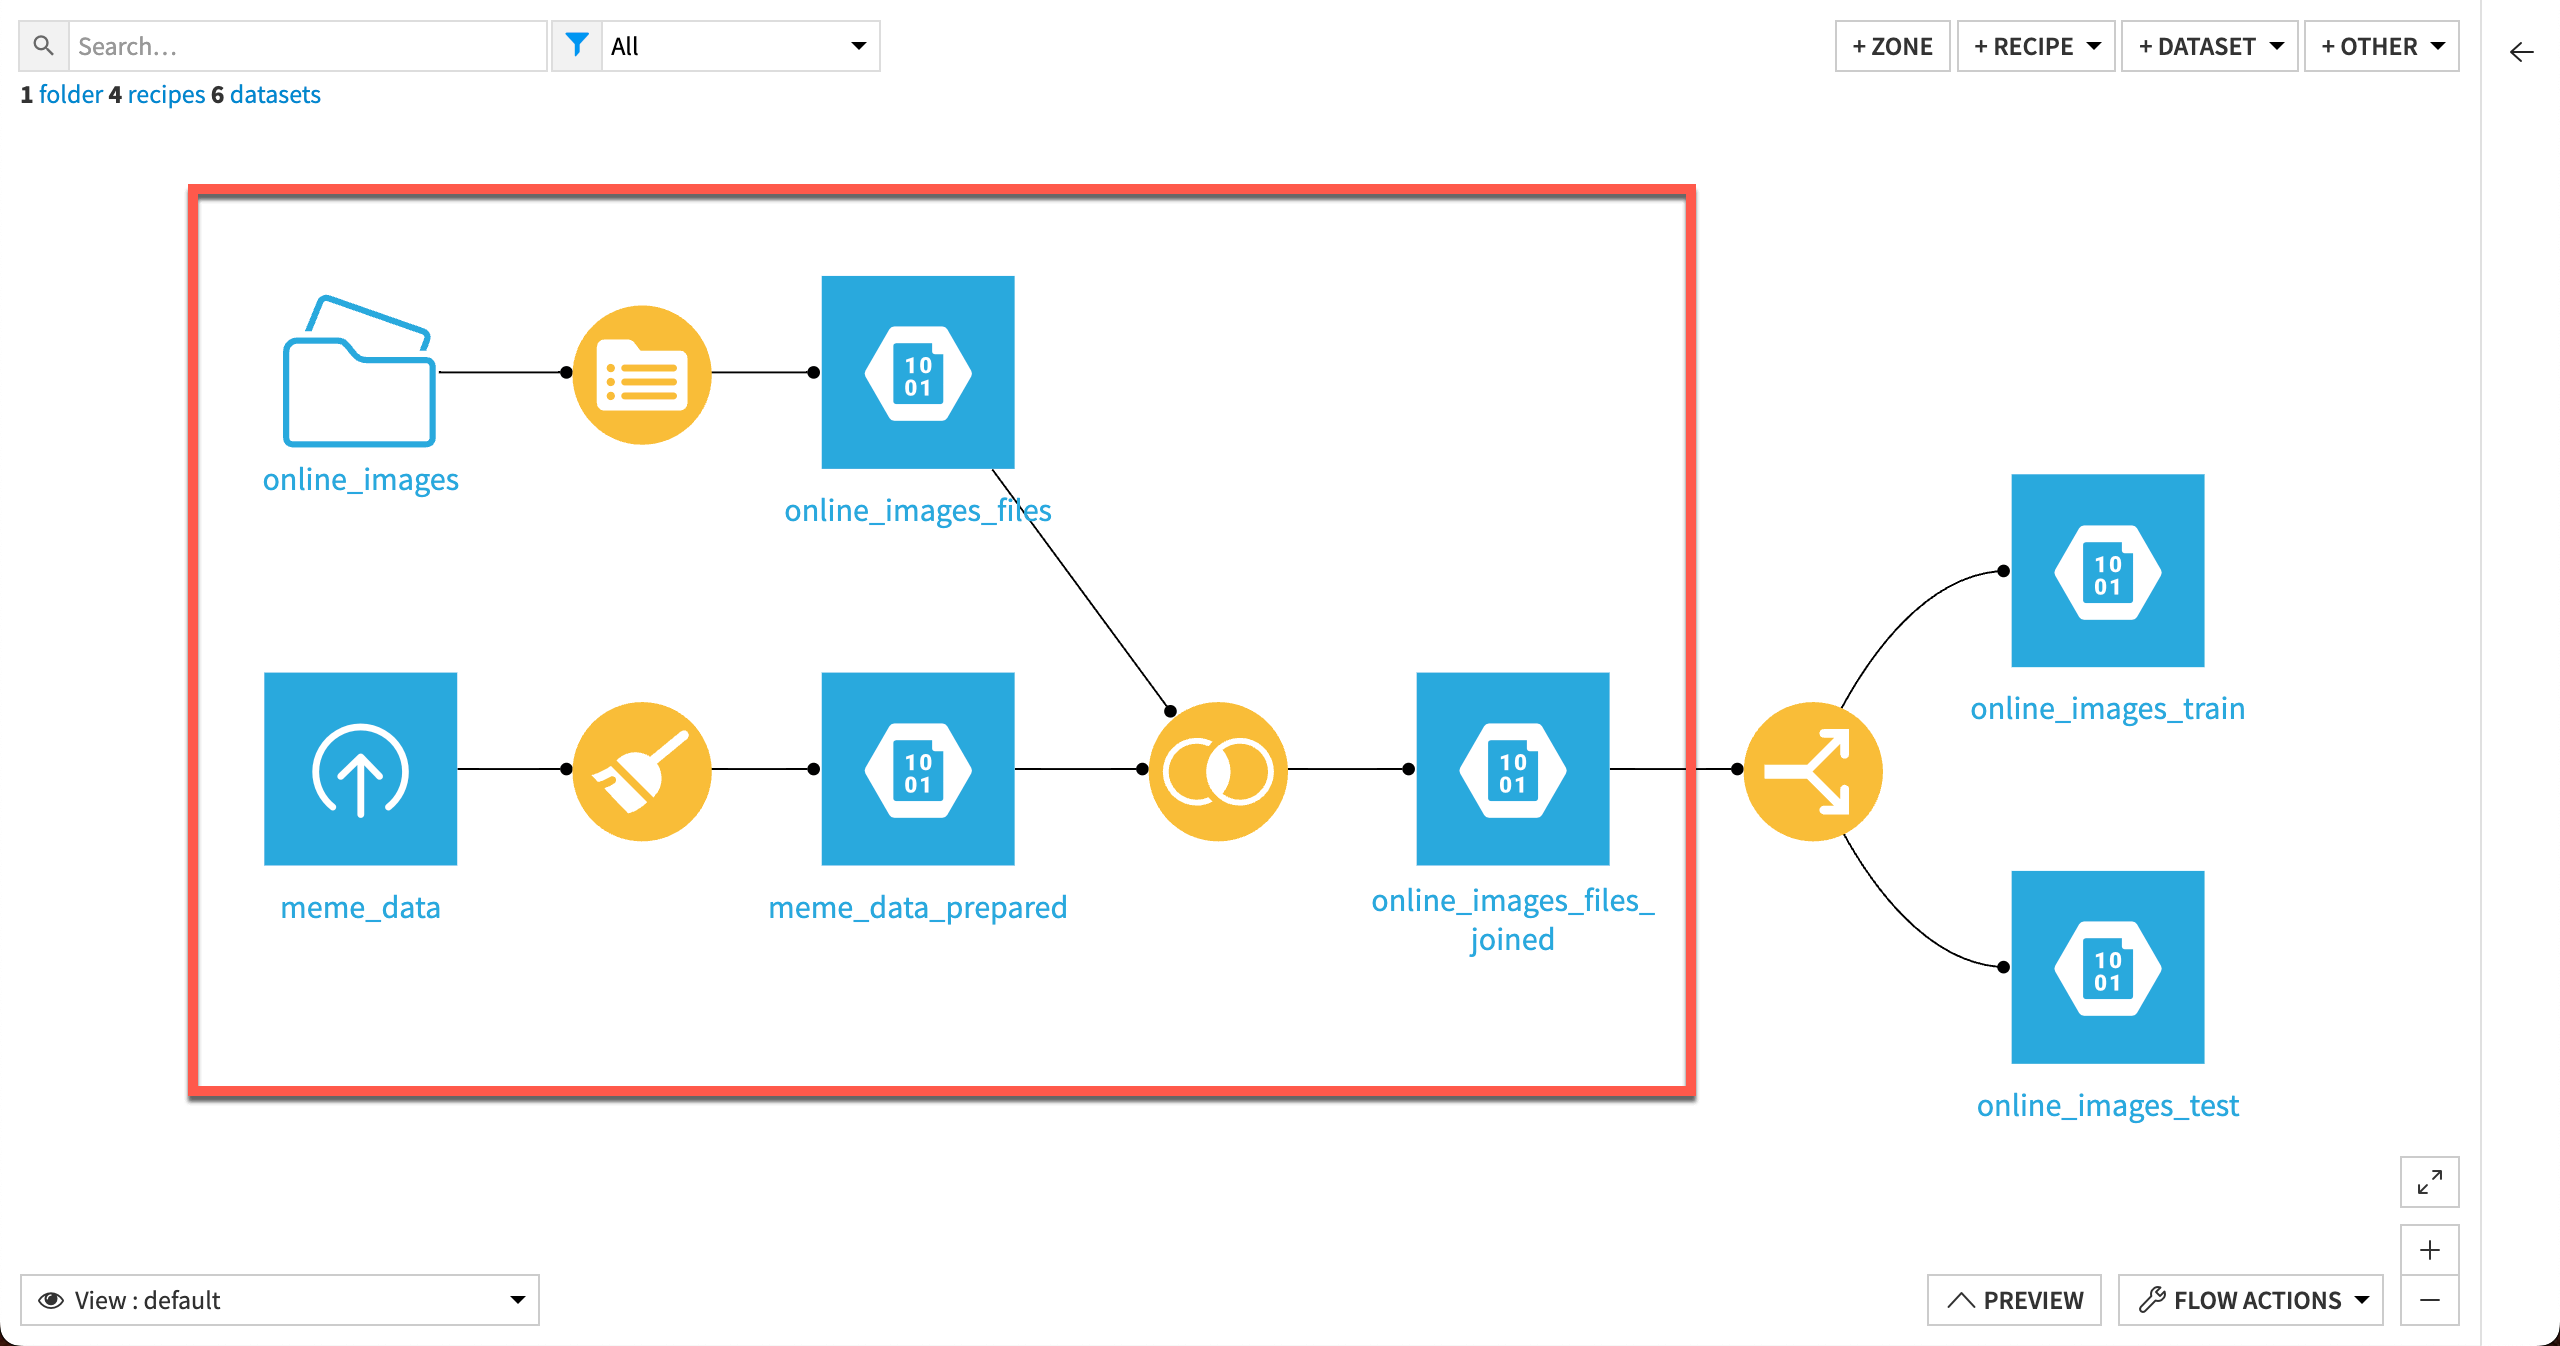Screen dimensions: 2560x1346
Task: Open the online_images_train dataset icon
Action: pyautogui.click(x=2106, y=571)
